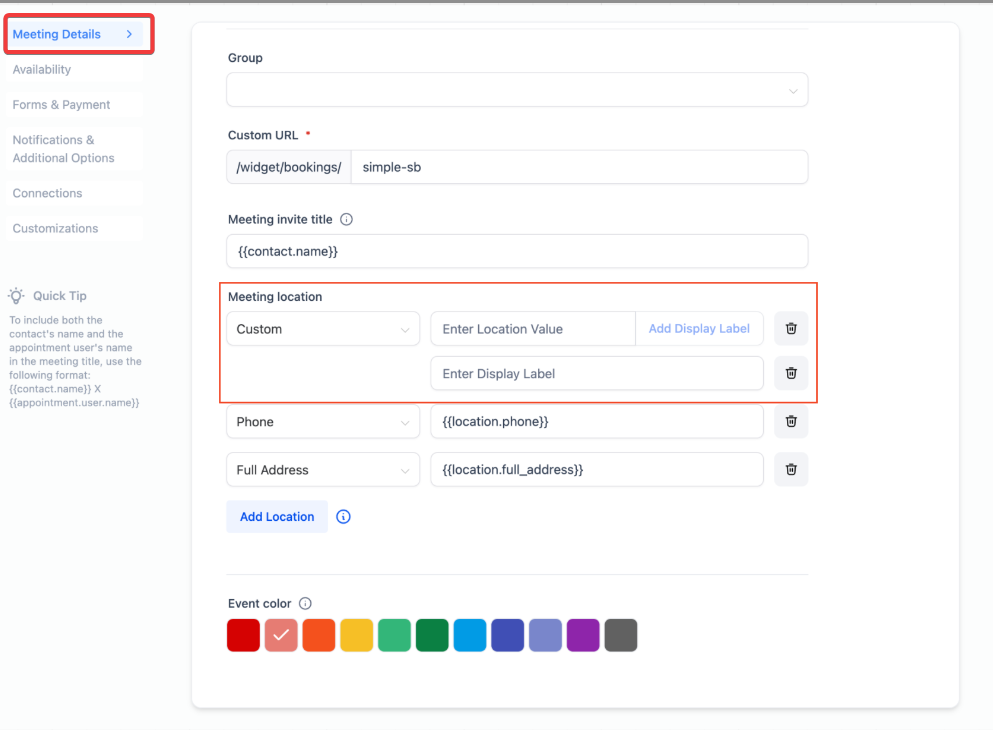Click the Quick Tip lightbulb icon
The width and height of the screenshot is (993, 730).
(17, 296)
